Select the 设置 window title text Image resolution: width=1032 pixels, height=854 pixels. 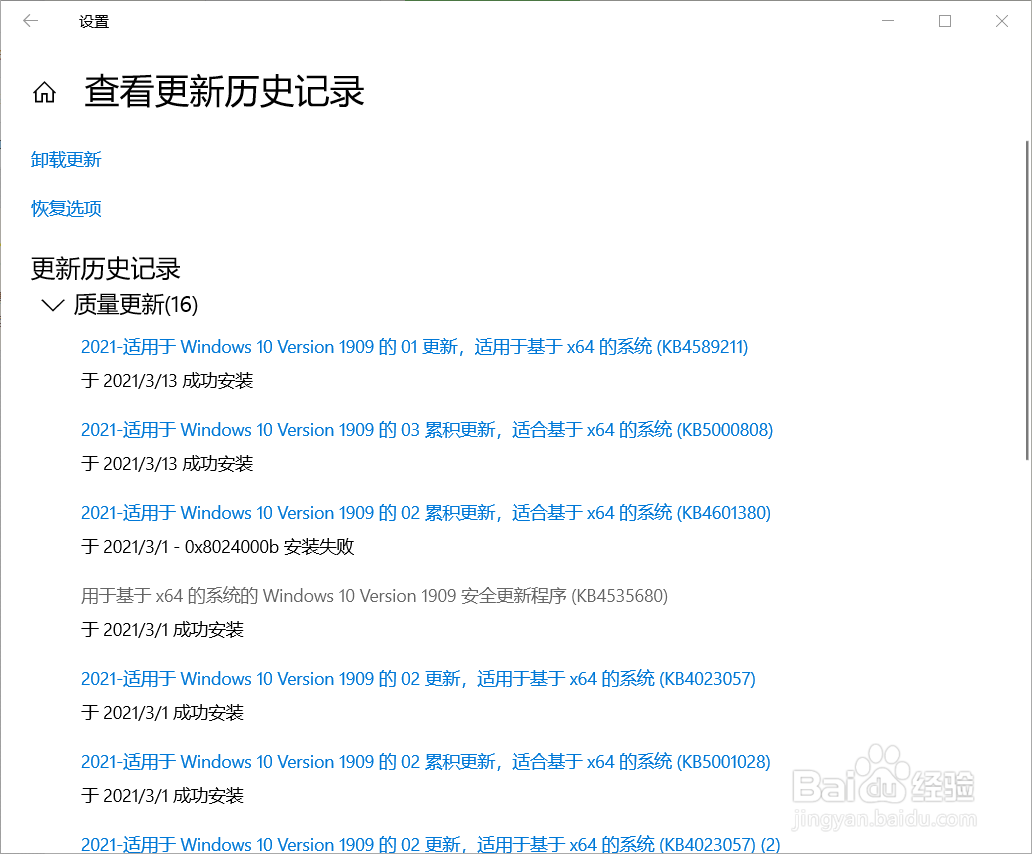point(93,22)
